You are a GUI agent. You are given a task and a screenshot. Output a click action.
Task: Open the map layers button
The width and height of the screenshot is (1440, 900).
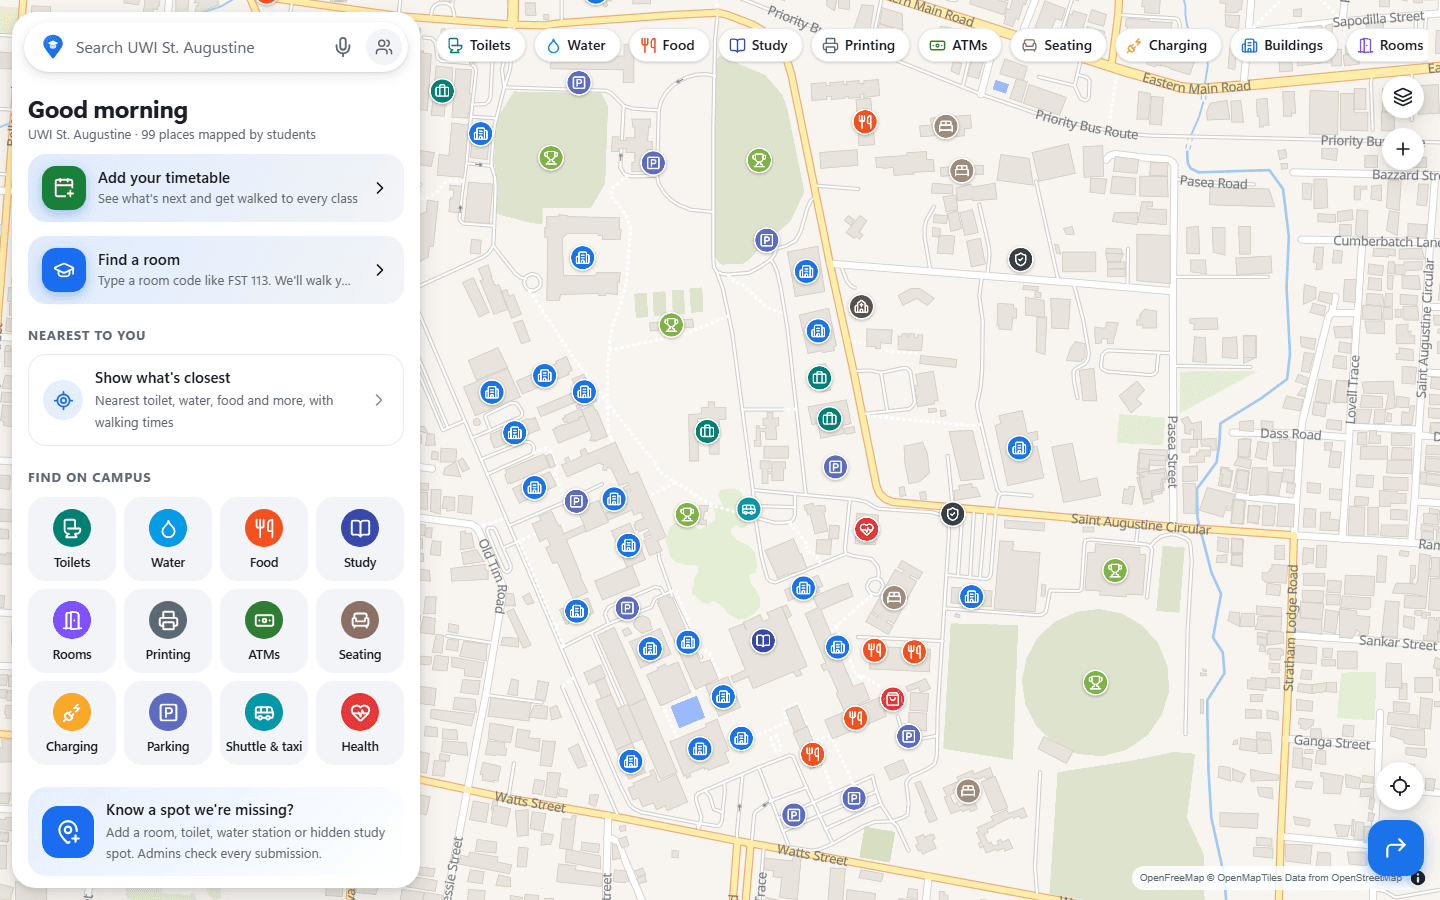[x=1403, y=97]
